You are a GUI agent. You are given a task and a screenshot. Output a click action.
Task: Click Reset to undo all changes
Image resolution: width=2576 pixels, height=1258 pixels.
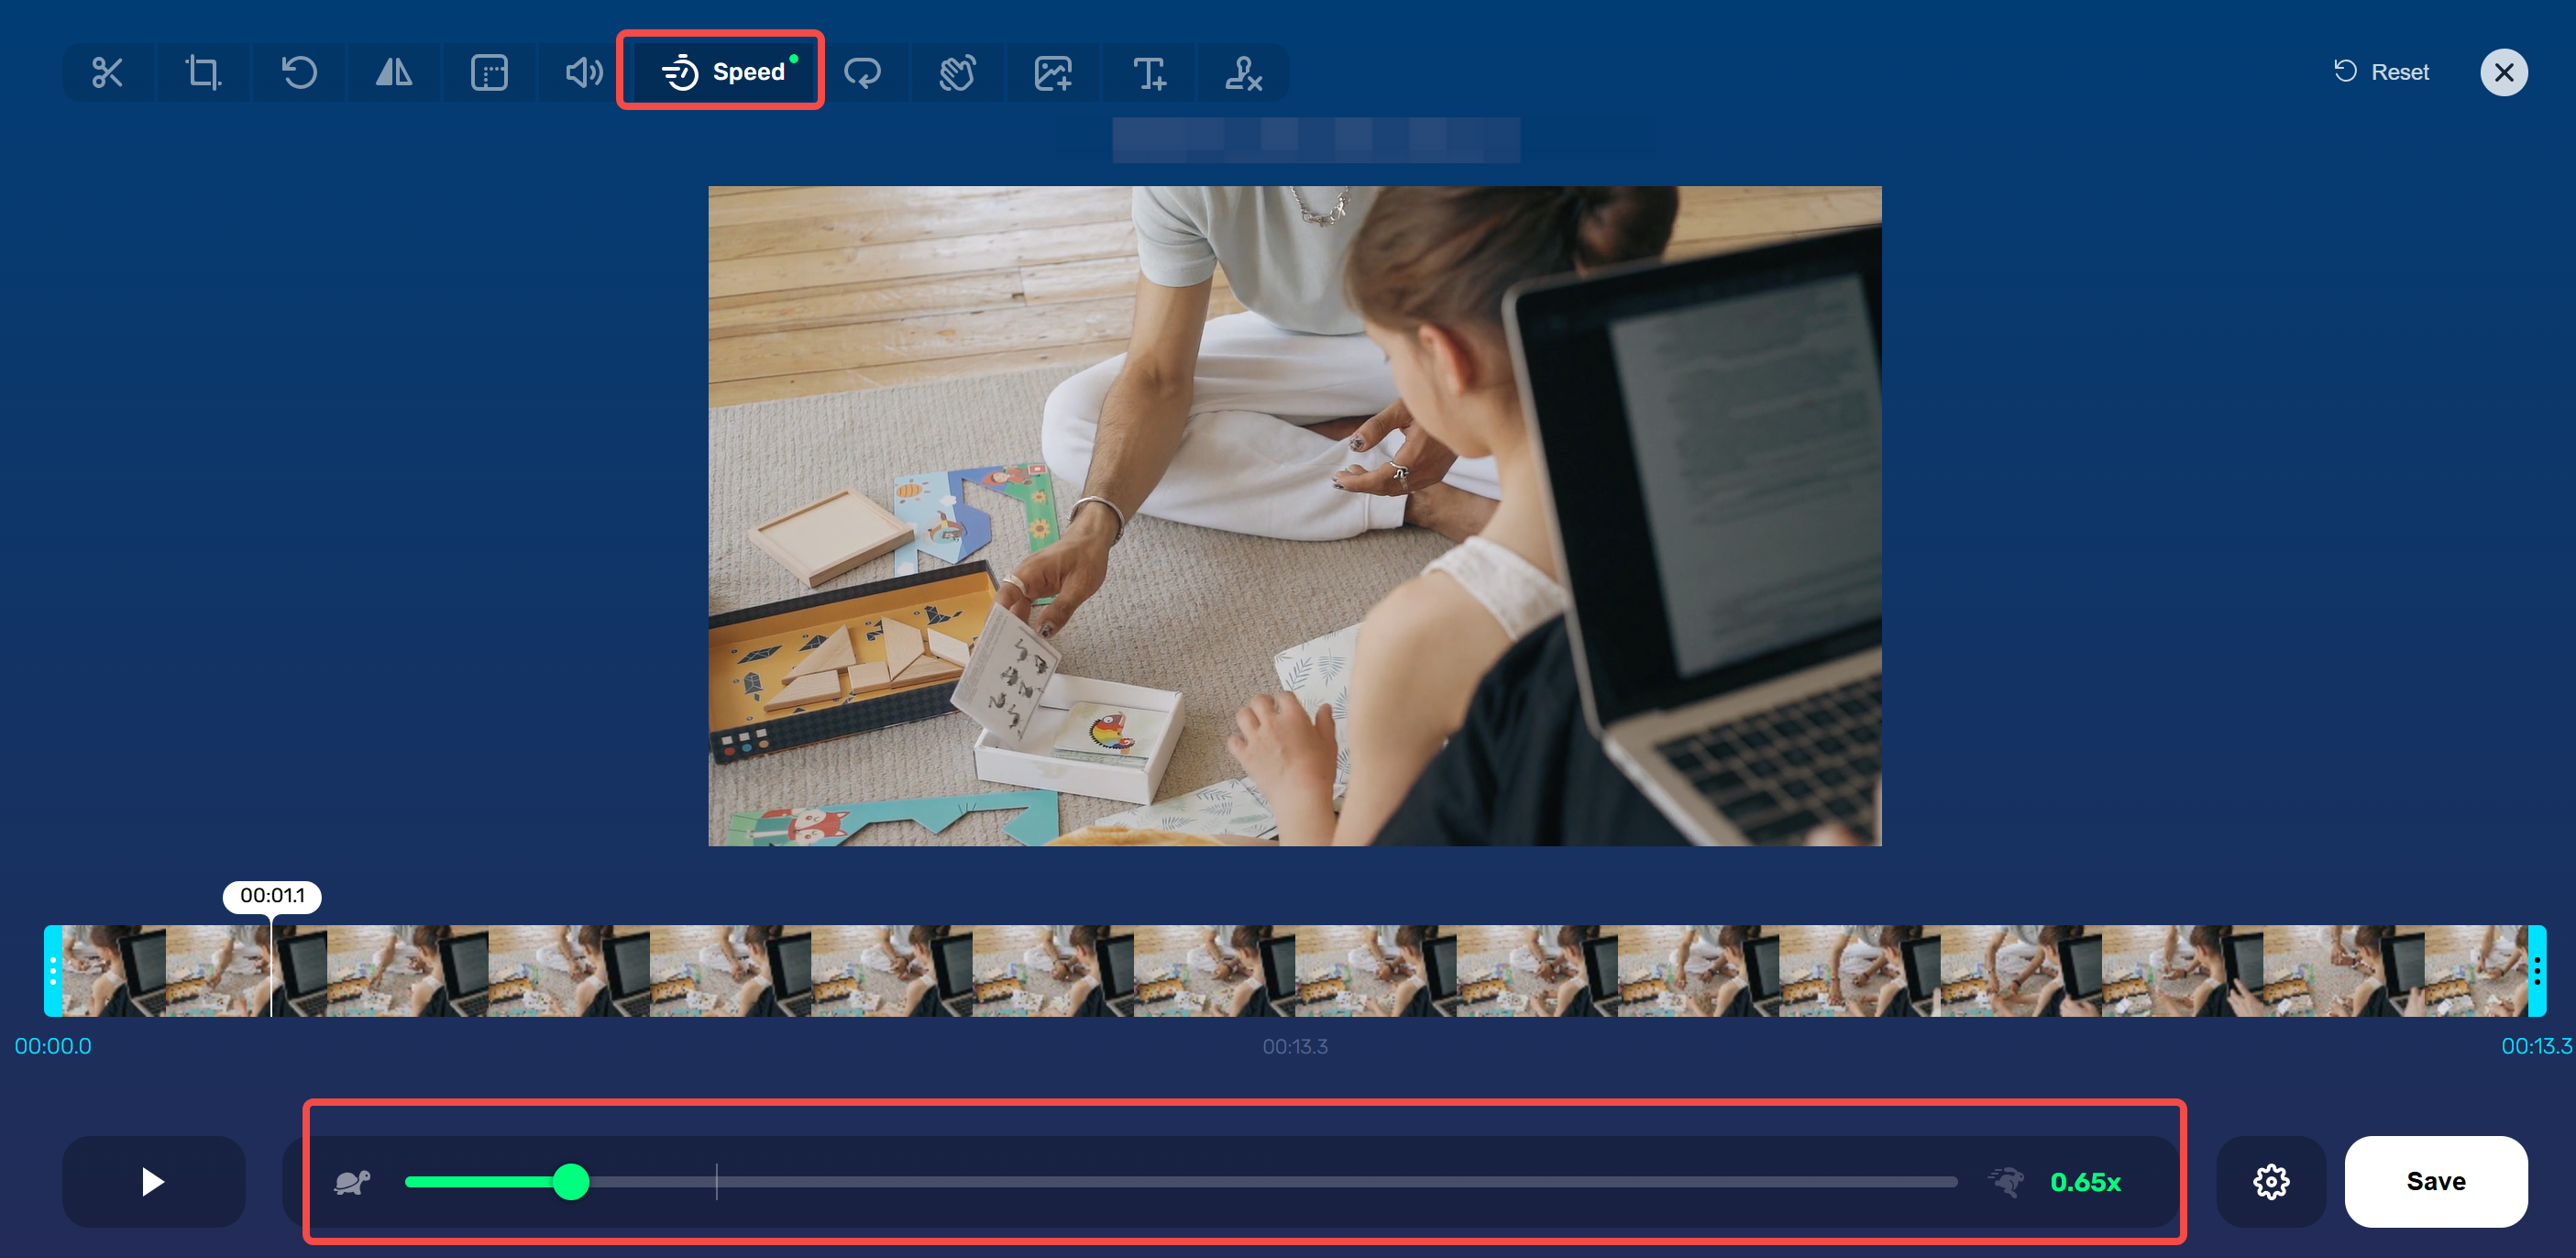[2380, 71]
